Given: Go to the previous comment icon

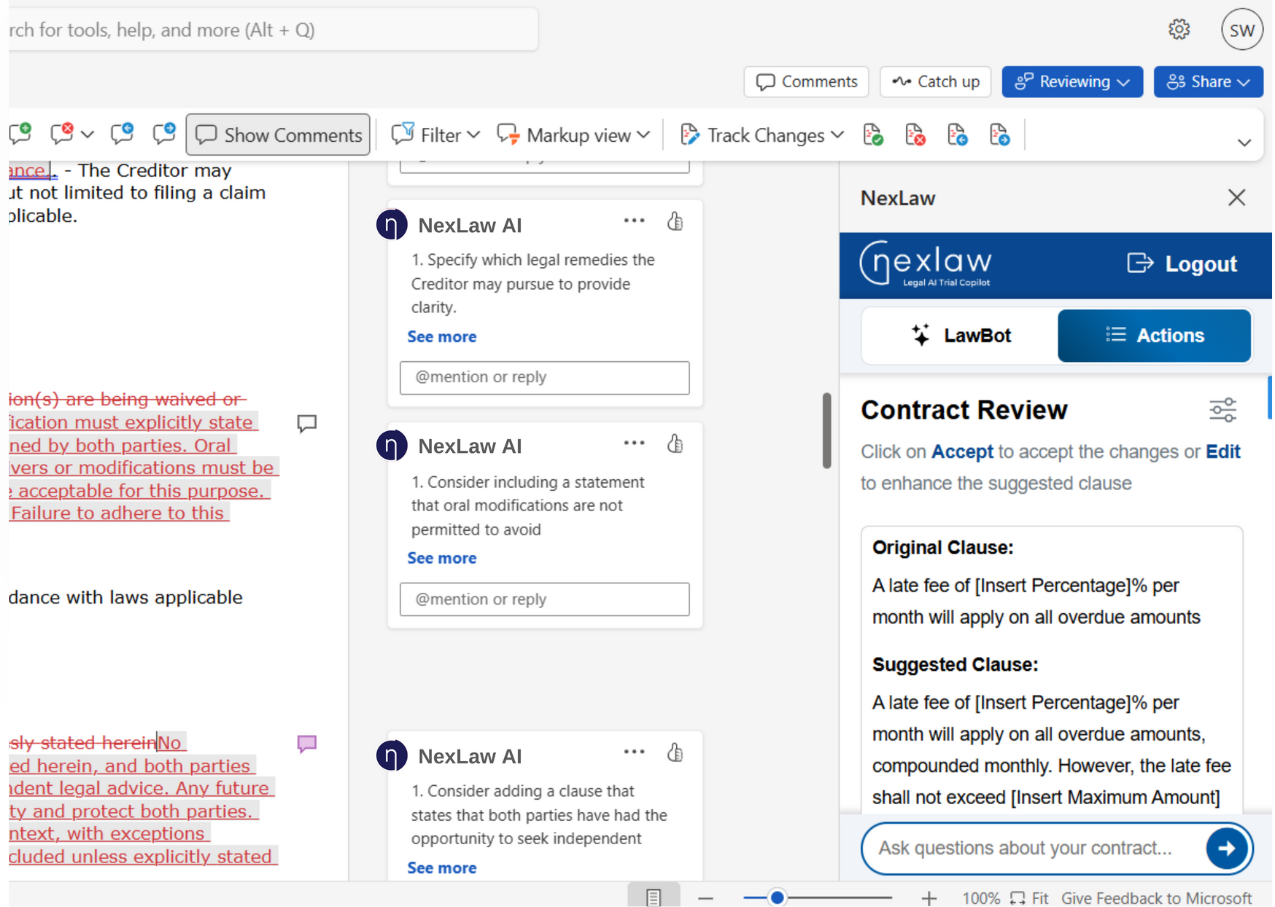Looking at the screenshot, I should click(122, 135).
